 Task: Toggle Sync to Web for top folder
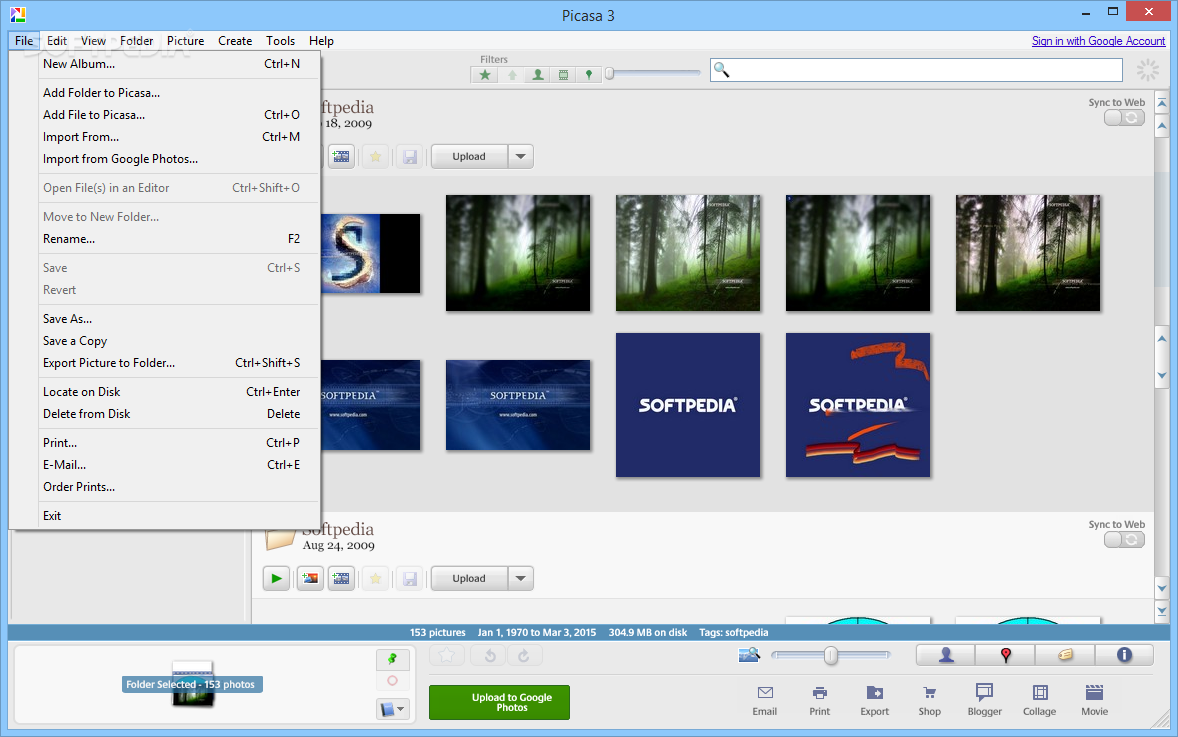point(1124,118)
